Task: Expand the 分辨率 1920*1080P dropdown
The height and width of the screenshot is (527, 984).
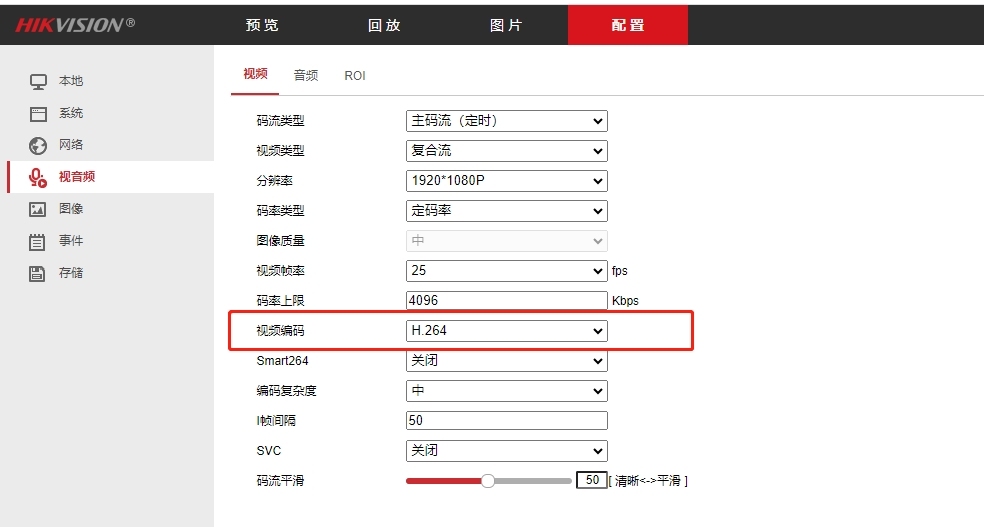Action: pyautogui.click(x=506, y=181)
